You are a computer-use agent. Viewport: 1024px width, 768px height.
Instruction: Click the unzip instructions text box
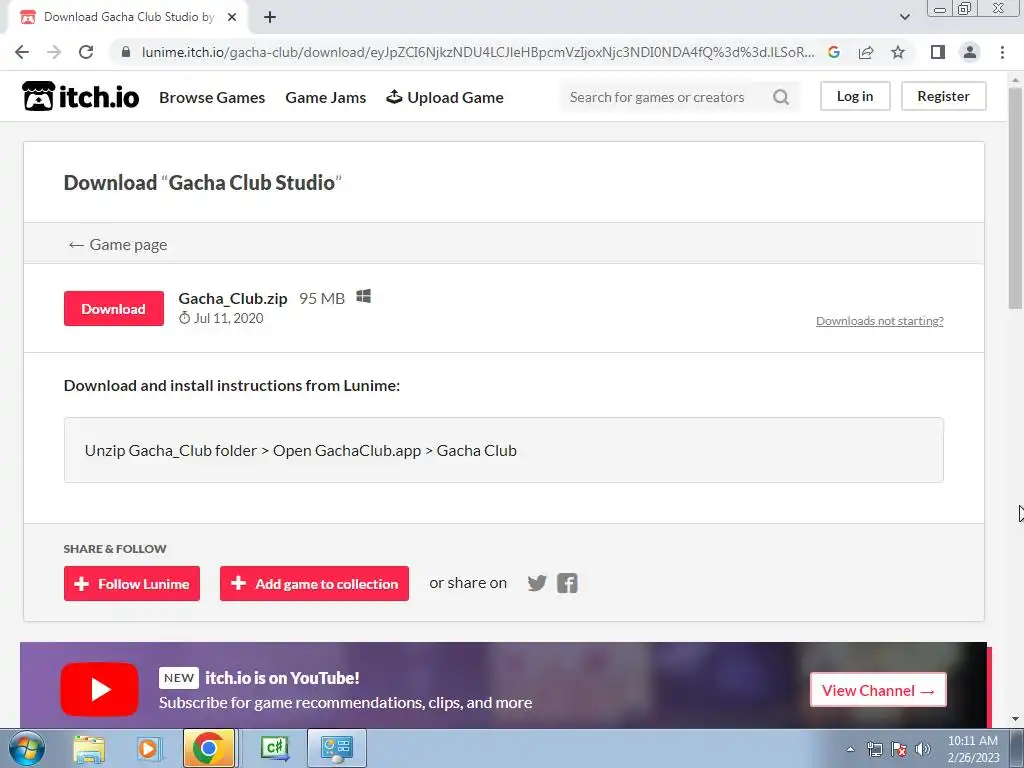(x=504, y=450)
